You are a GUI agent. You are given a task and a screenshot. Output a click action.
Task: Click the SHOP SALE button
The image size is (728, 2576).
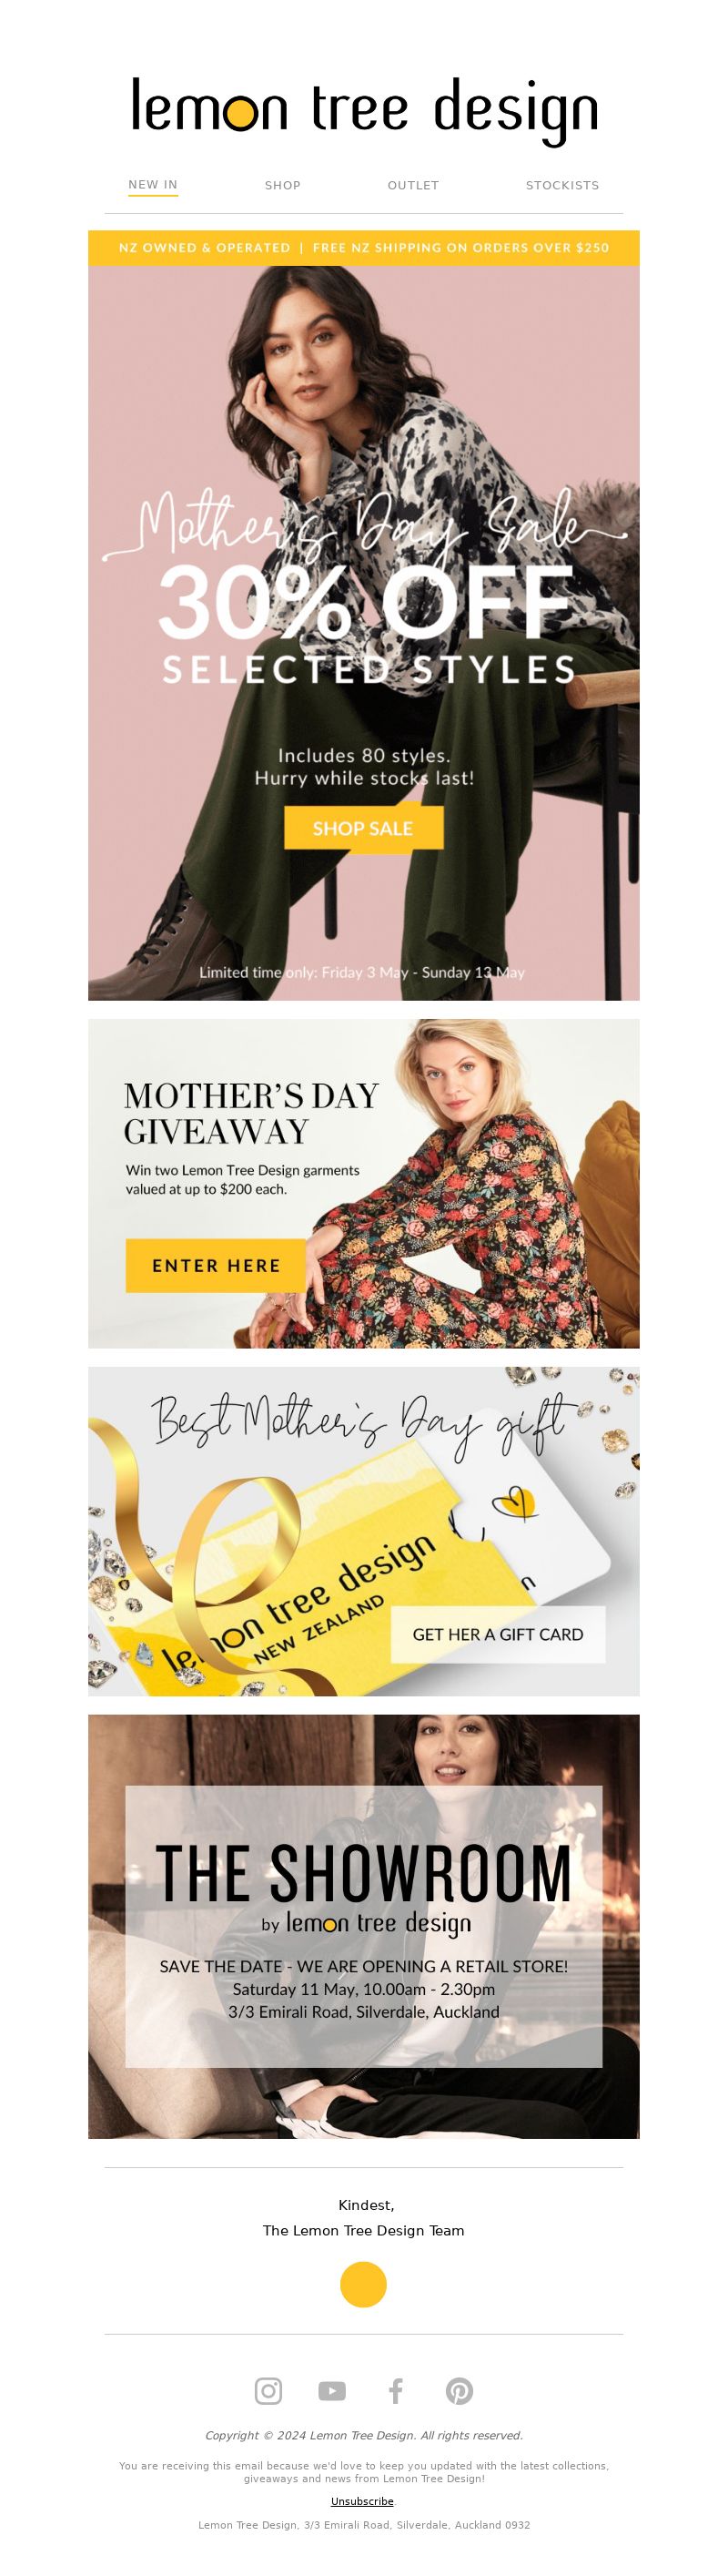click(x=363, y=828)
